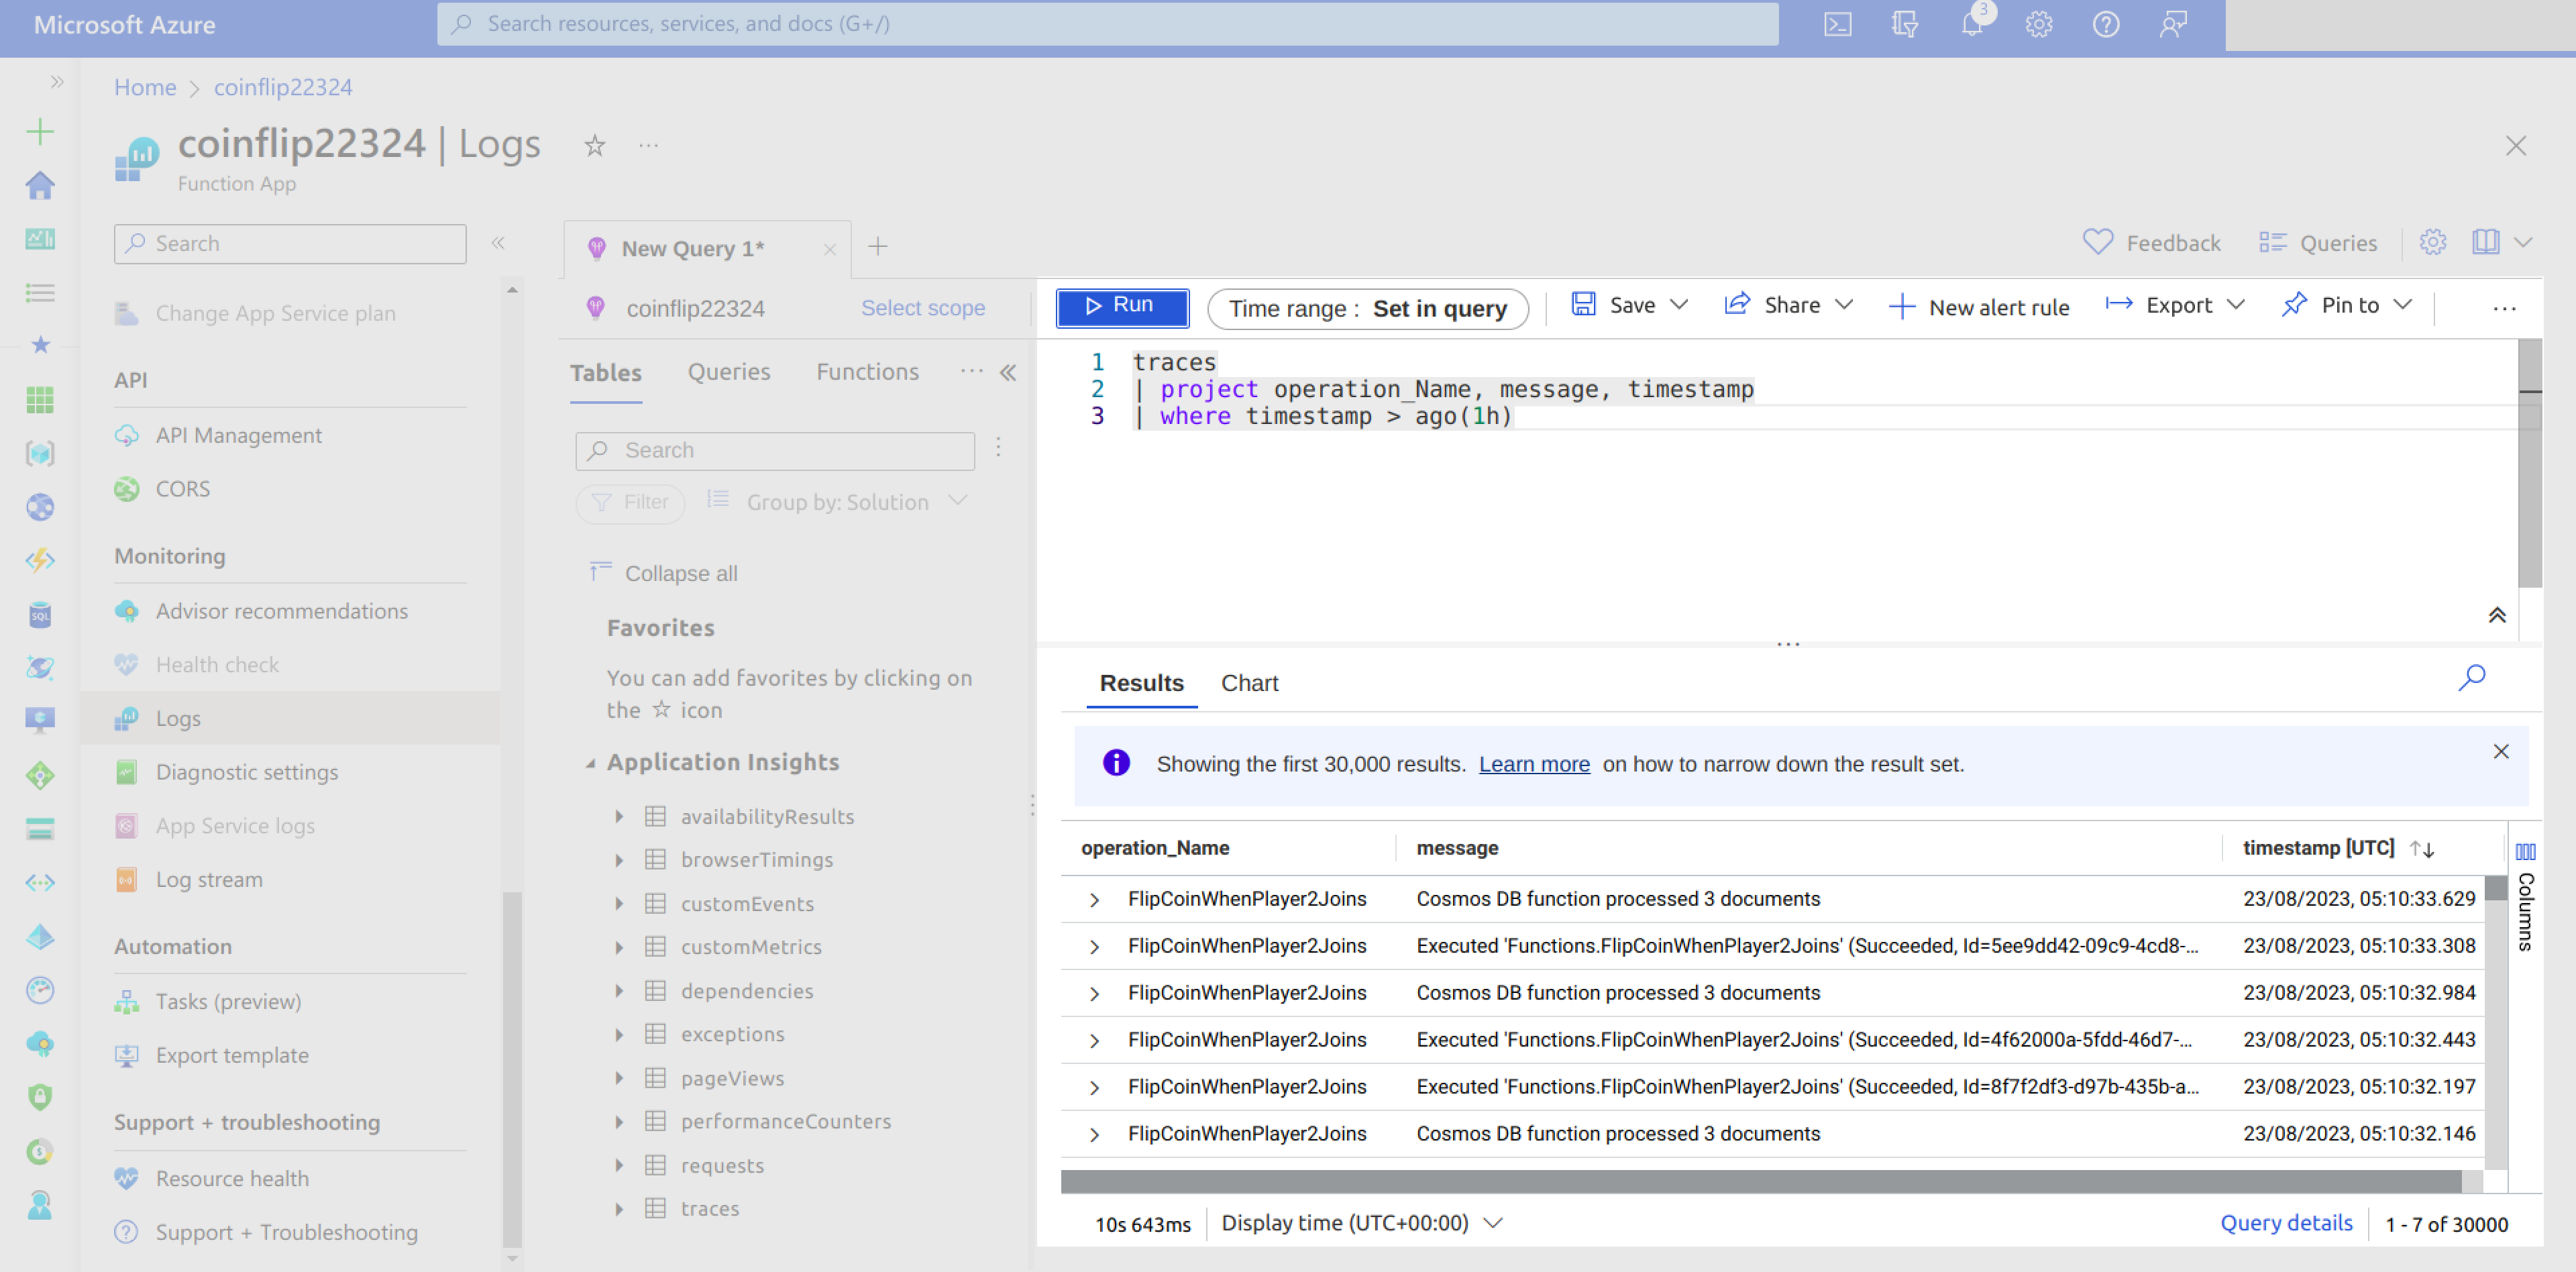Expand the traces table node

(619, 1209)
